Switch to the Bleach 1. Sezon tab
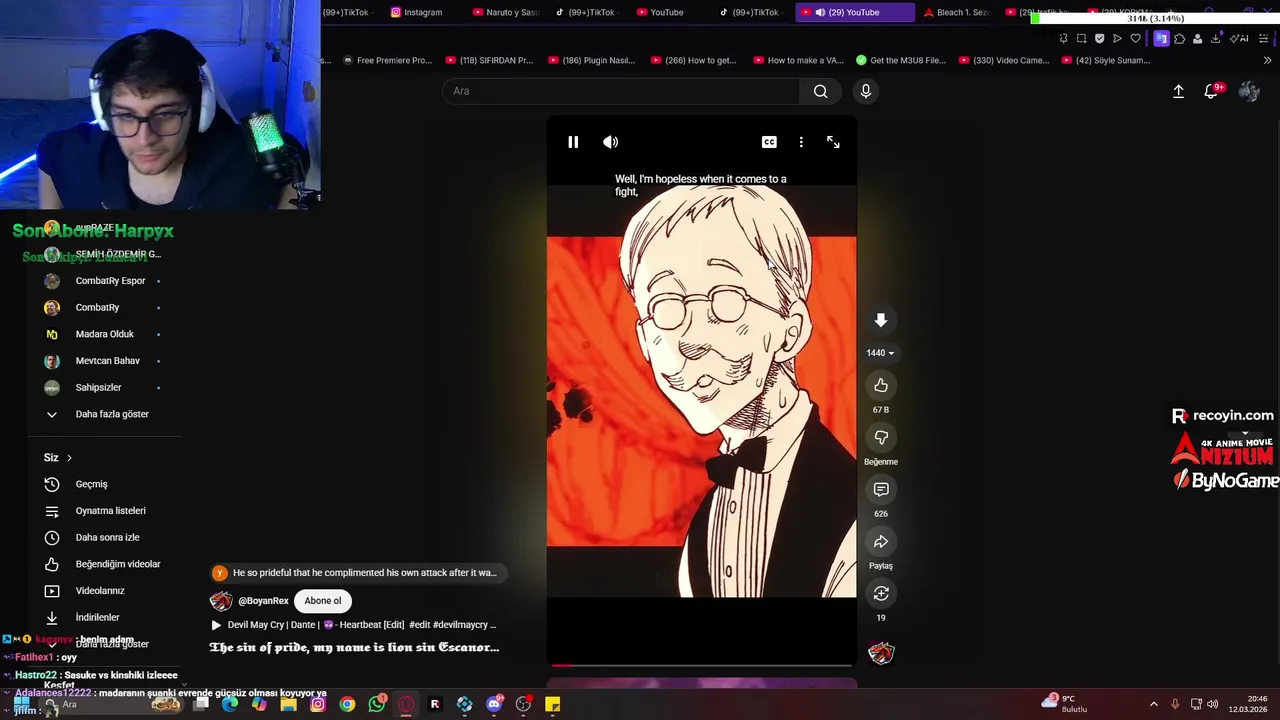1280x720 pixels. pos(956,12)
